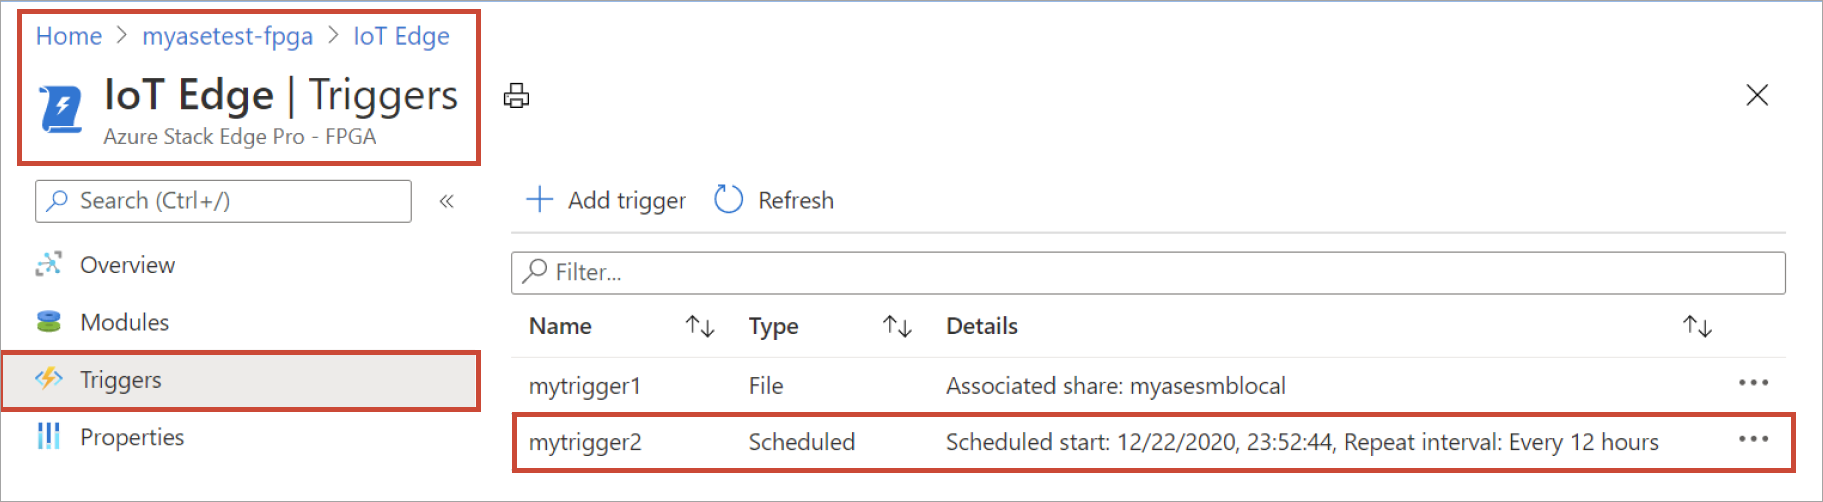
Task: Open the Properties menu item
Action: (132, 437)
